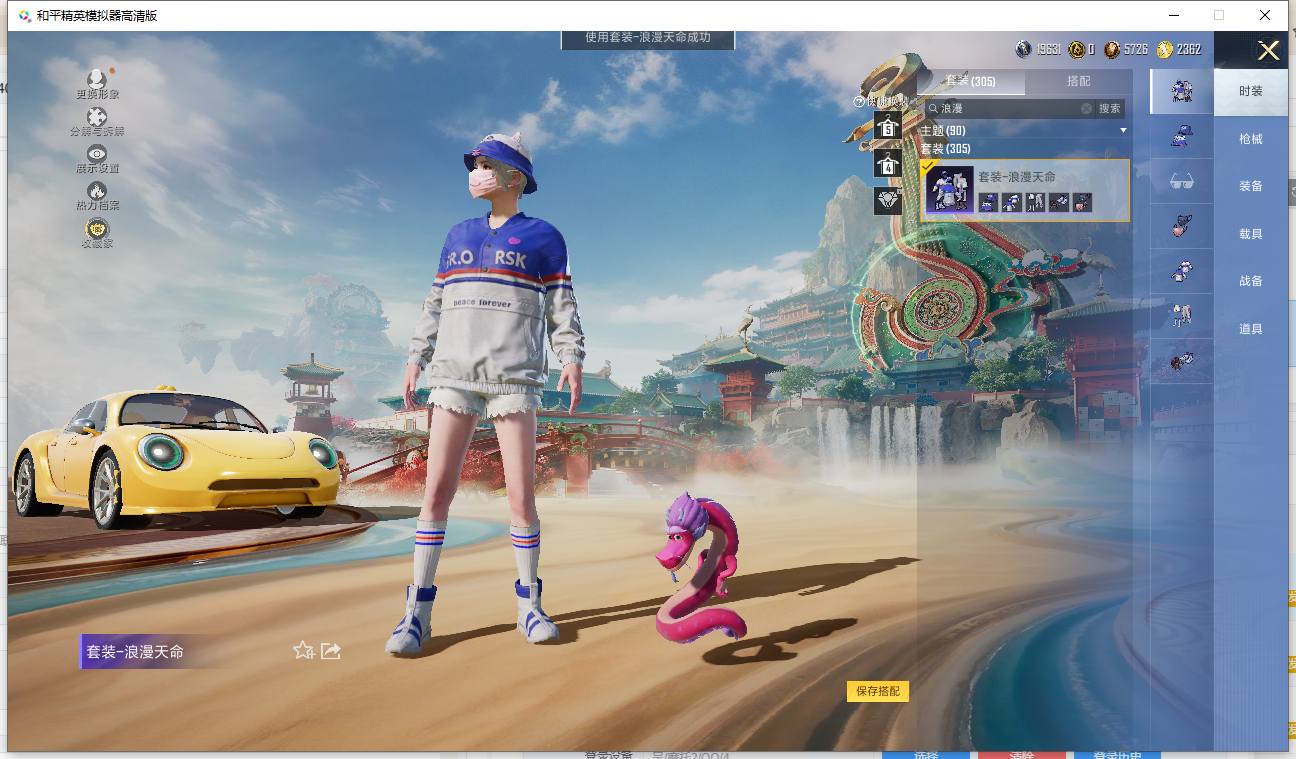The image size is (1296, 759).
Task: Click the 使用套装-浪漫天命成功 notification
Action: (x=648, y=38)
